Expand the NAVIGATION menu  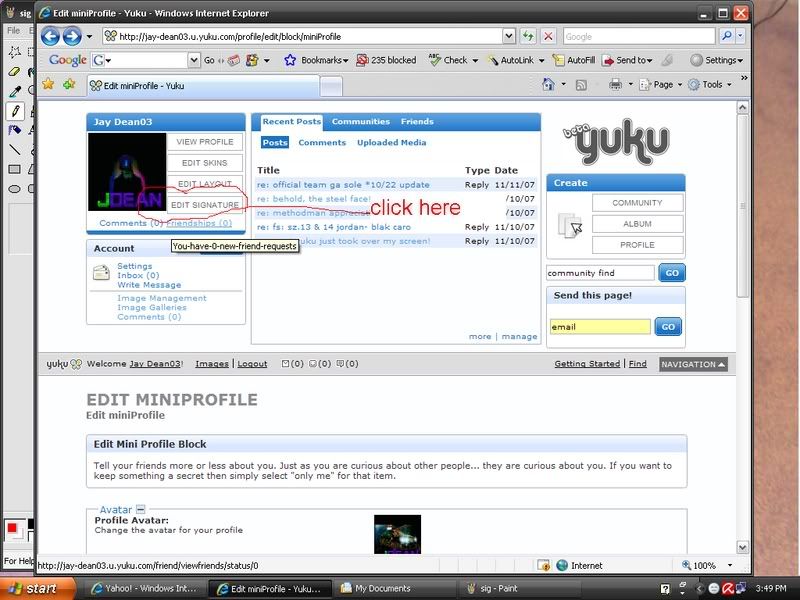pos(693,364)
